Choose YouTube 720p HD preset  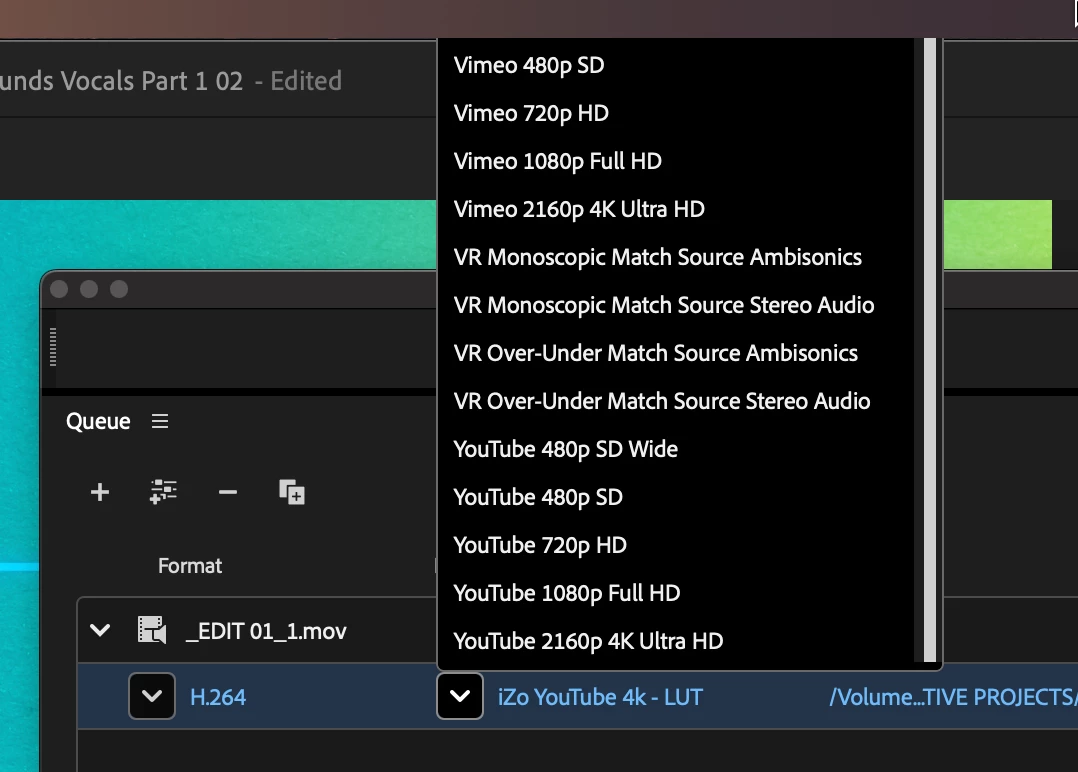coord(676,545)
